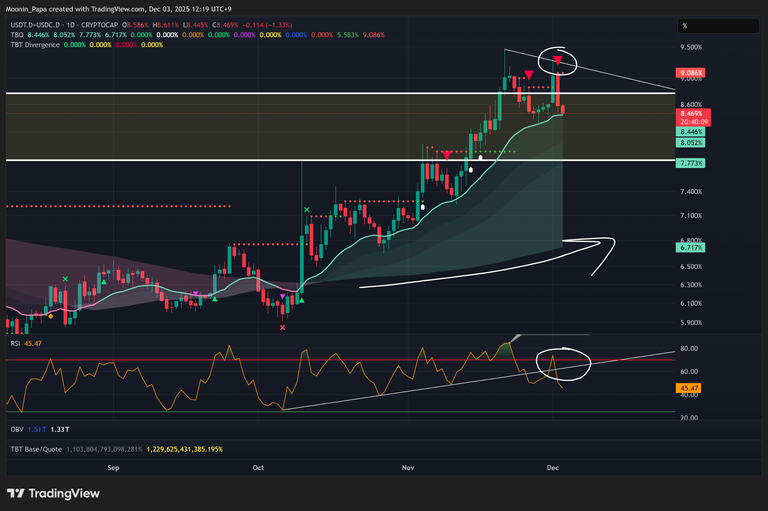Select the RSI indicator legend label
The width and height of the screenshot is (768, 511).
point(12,343)
